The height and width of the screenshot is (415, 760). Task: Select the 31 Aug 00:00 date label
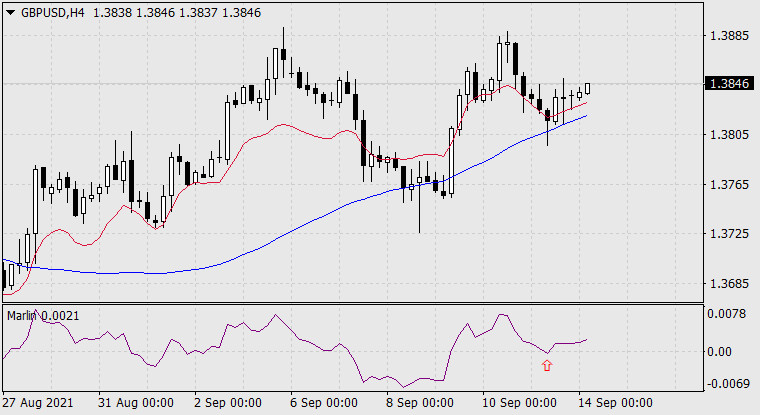[139, 402]
